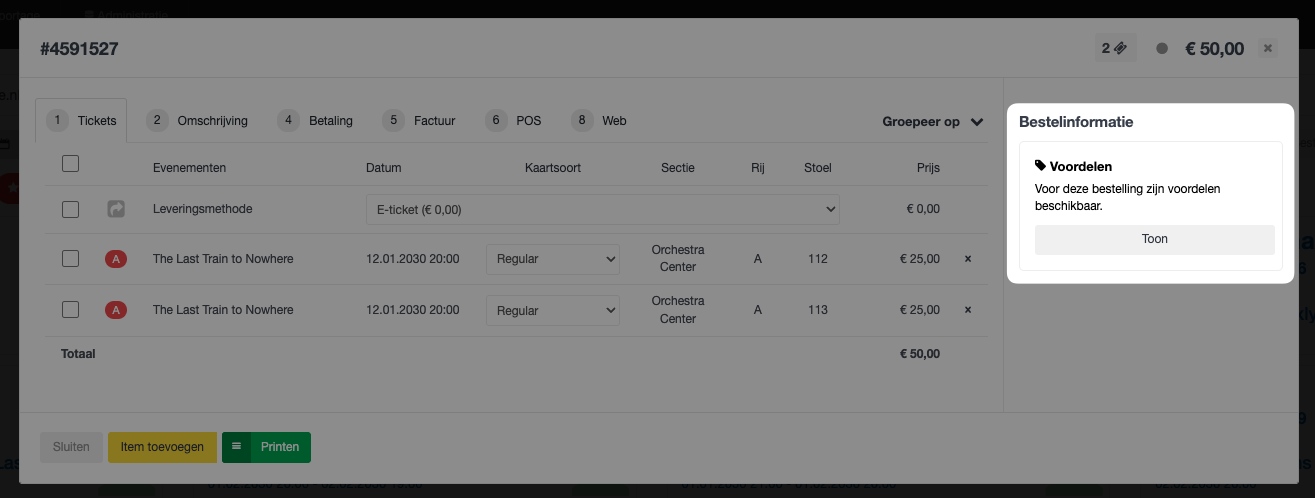
Task: Check the Leveringsmethode row checkbox
Action: 70,209
